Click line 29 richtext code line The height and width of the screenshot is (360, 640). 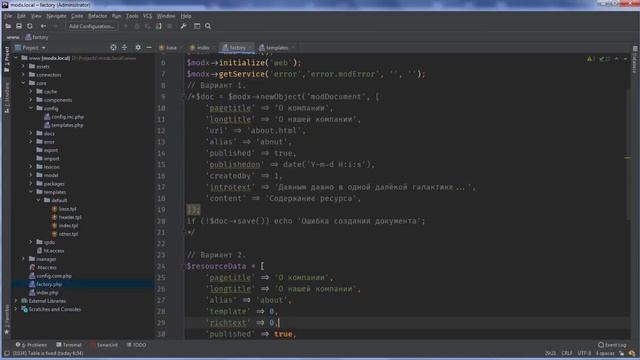click(x=406, y=322)
